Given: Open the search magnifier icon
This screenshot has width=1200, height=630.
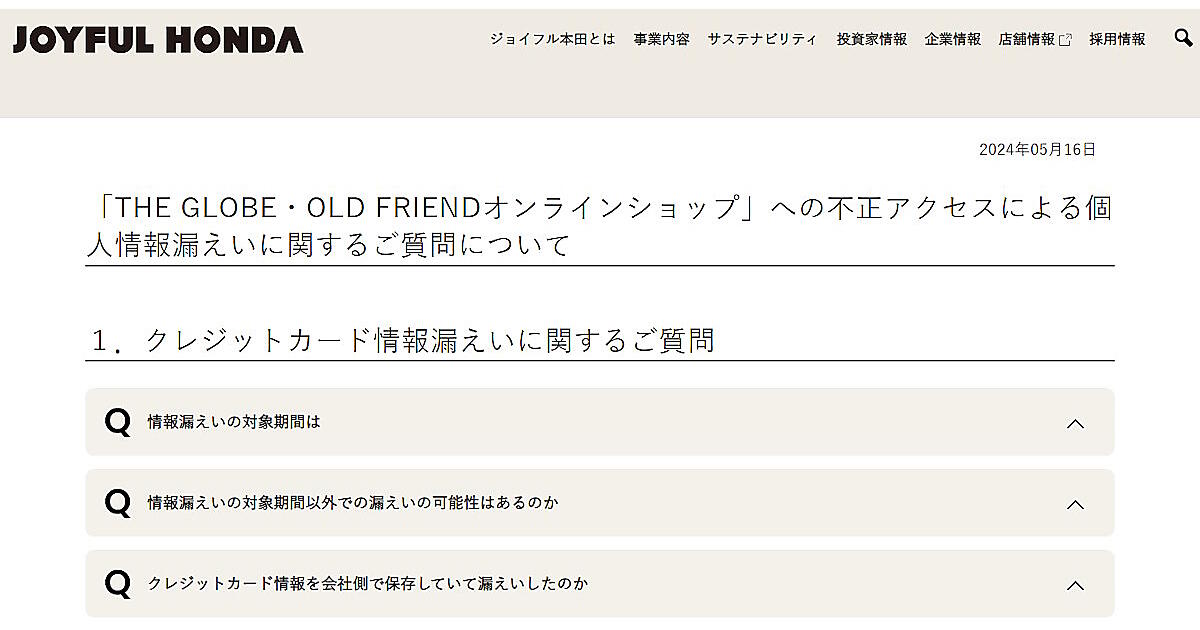Looking at the screenshot, I should pos(1183,39).
